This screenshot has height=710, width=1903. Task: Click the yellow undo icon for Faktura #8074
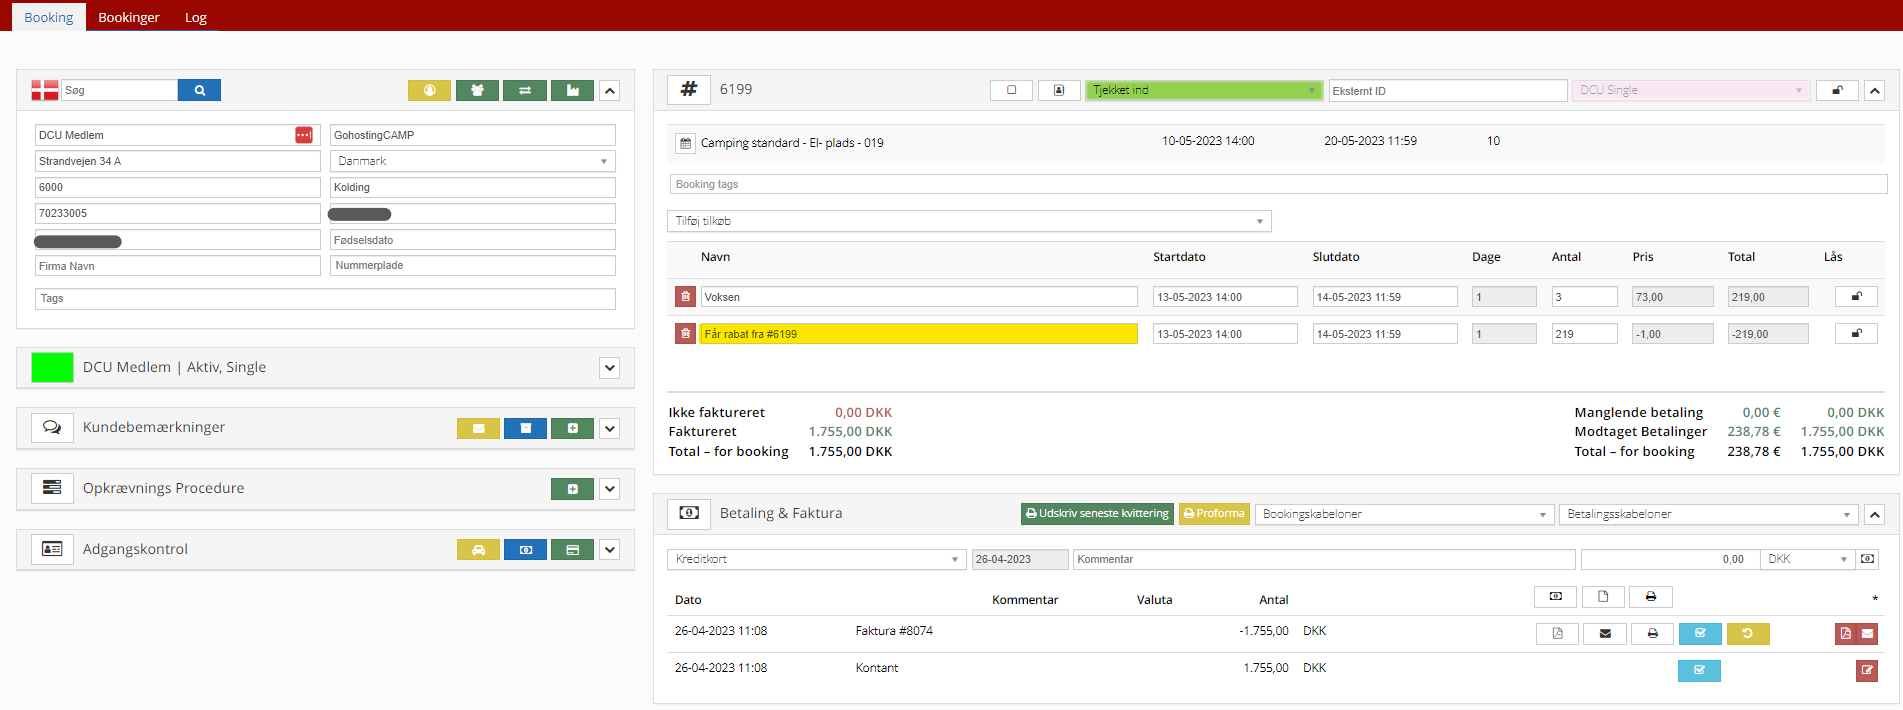[x=1747, y=633]
